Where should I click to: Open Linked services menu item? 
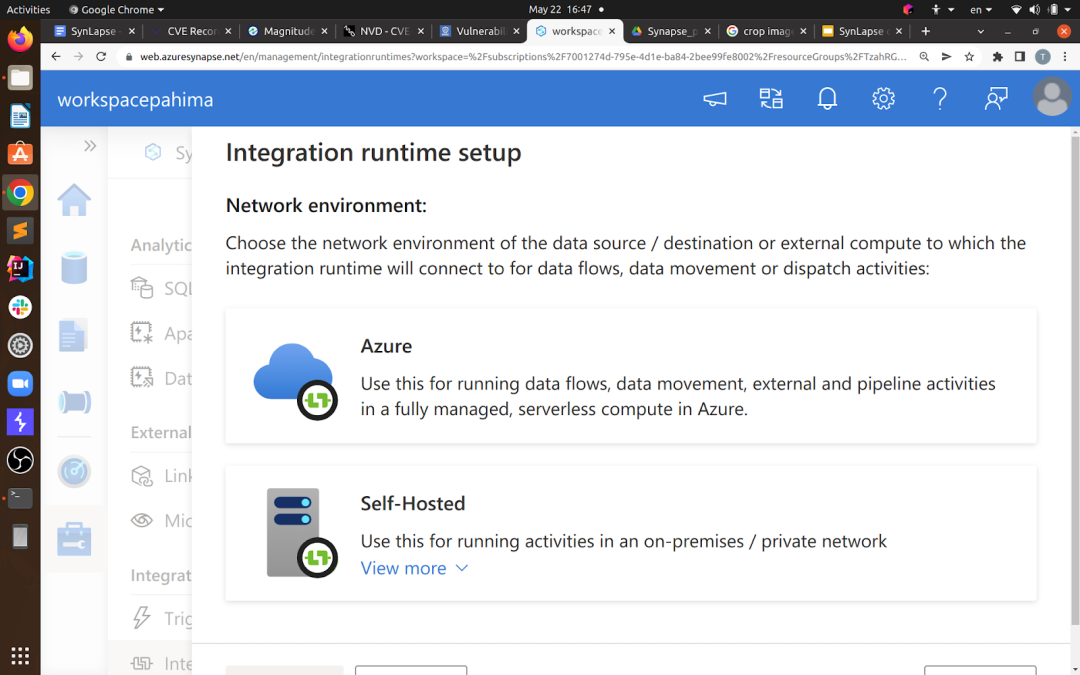pos(161,476)
